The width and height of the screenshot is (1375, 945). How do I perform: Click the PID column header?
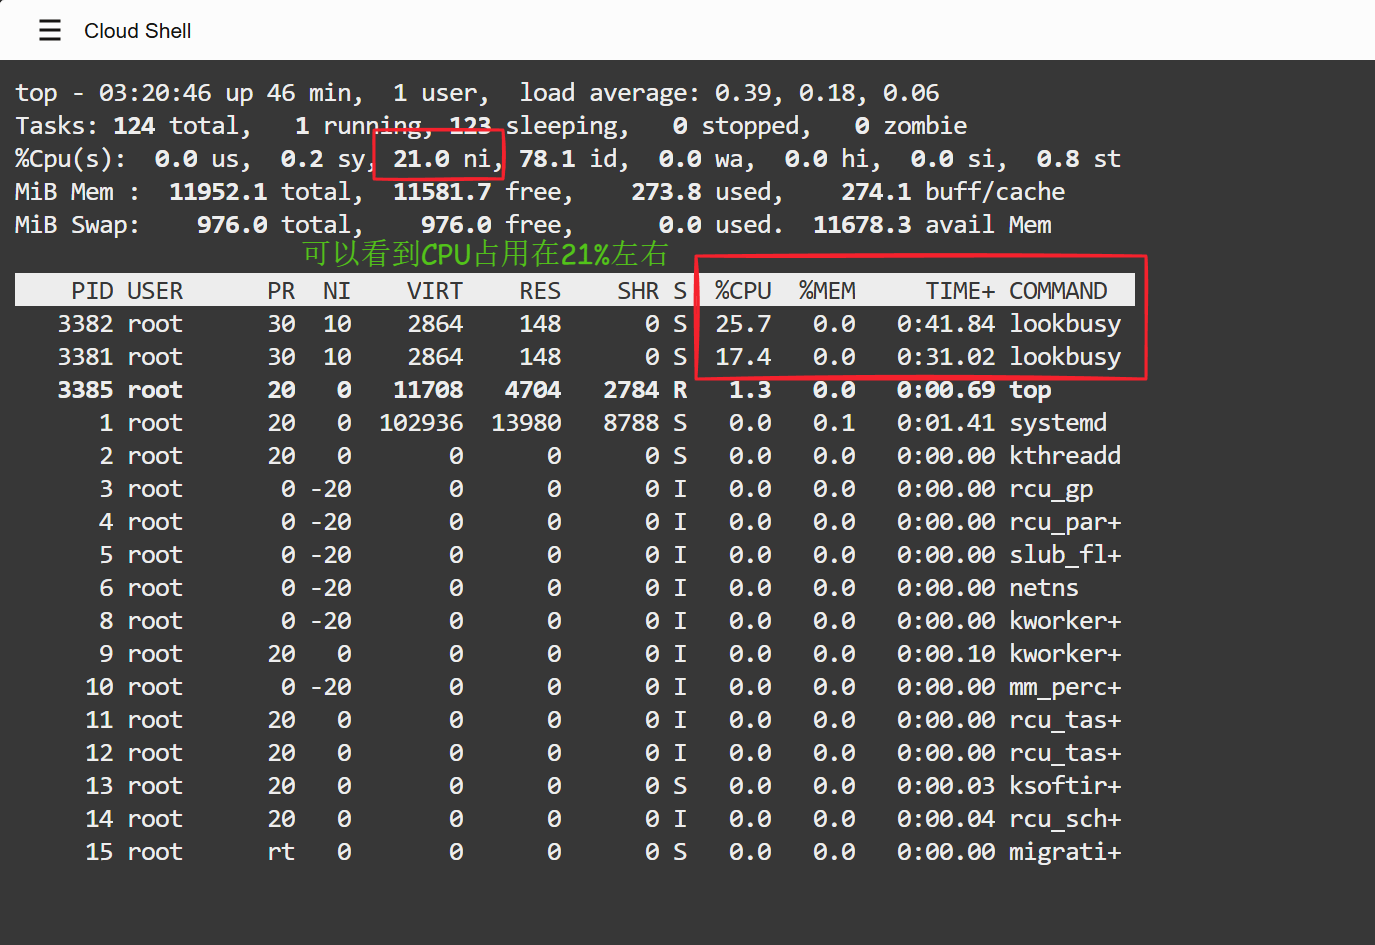click(x=92, y=291)
